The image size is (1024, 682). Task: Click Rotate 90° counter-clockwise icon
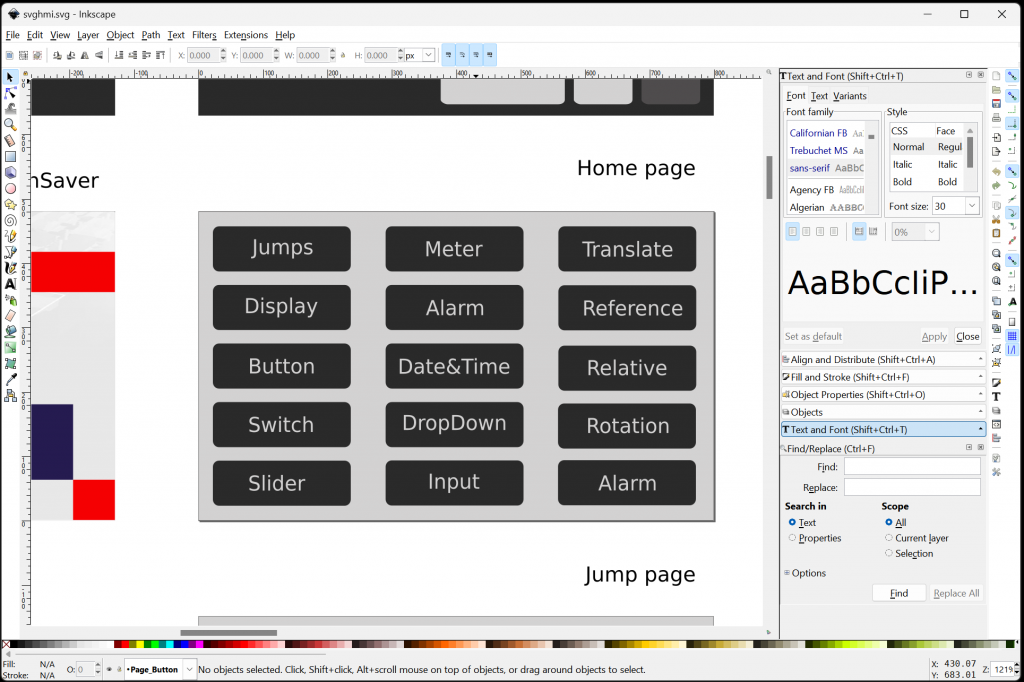(x=57, y=56)
